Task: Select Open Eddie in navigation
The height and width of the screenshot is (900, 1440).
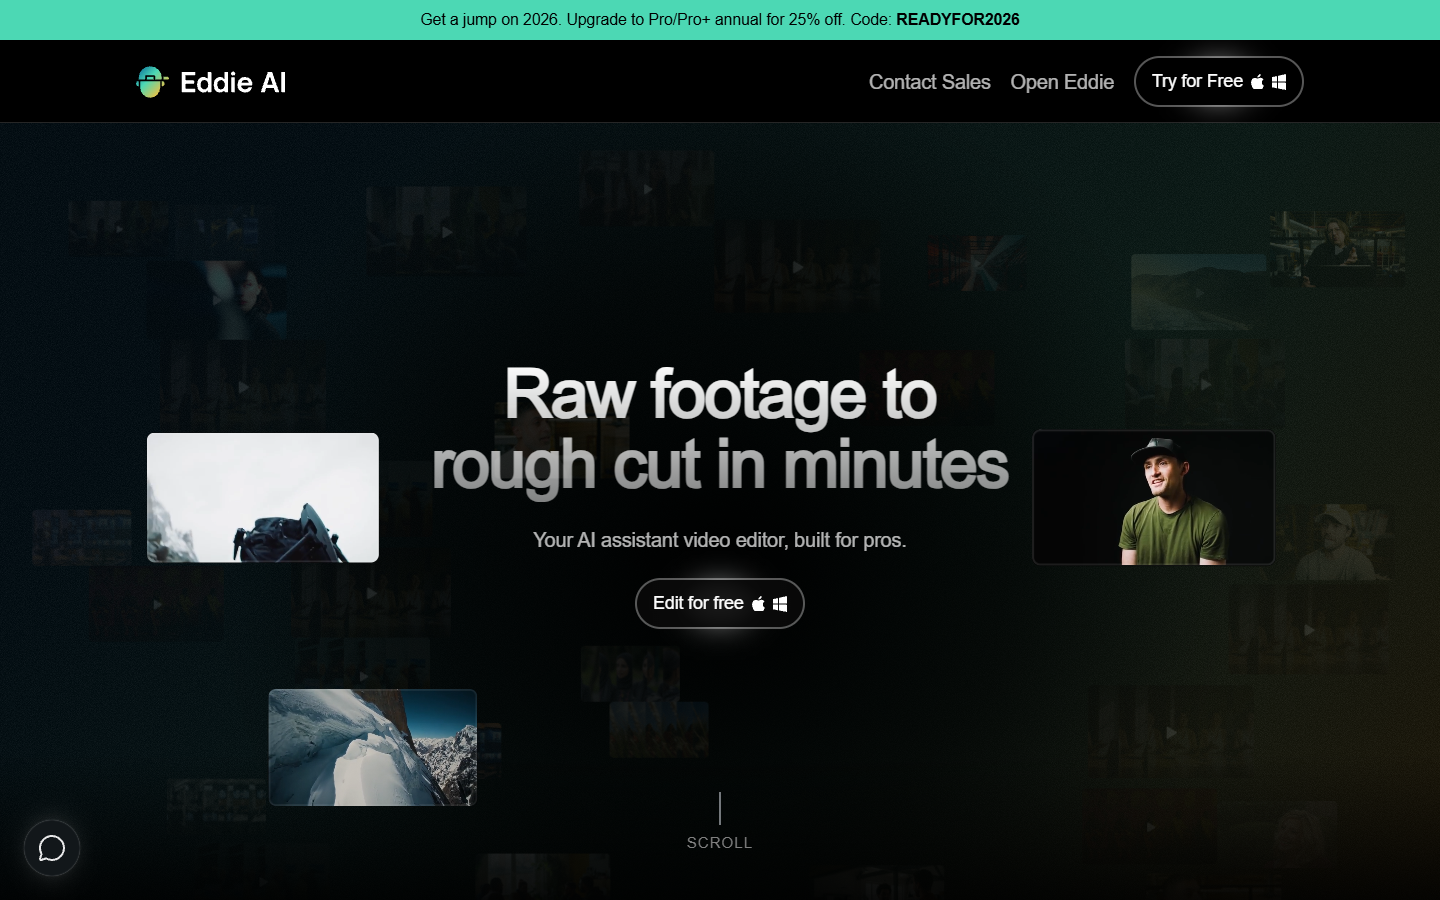Action: [x=1062, y=82]
